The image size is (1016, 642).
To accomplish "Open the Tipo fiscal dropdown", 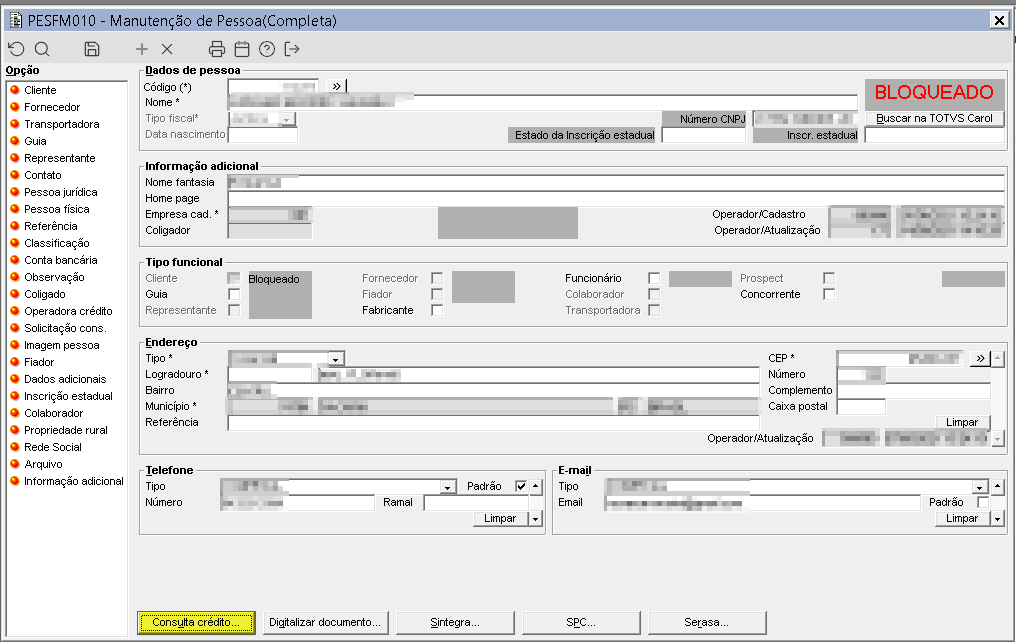I will coord(288,119).
